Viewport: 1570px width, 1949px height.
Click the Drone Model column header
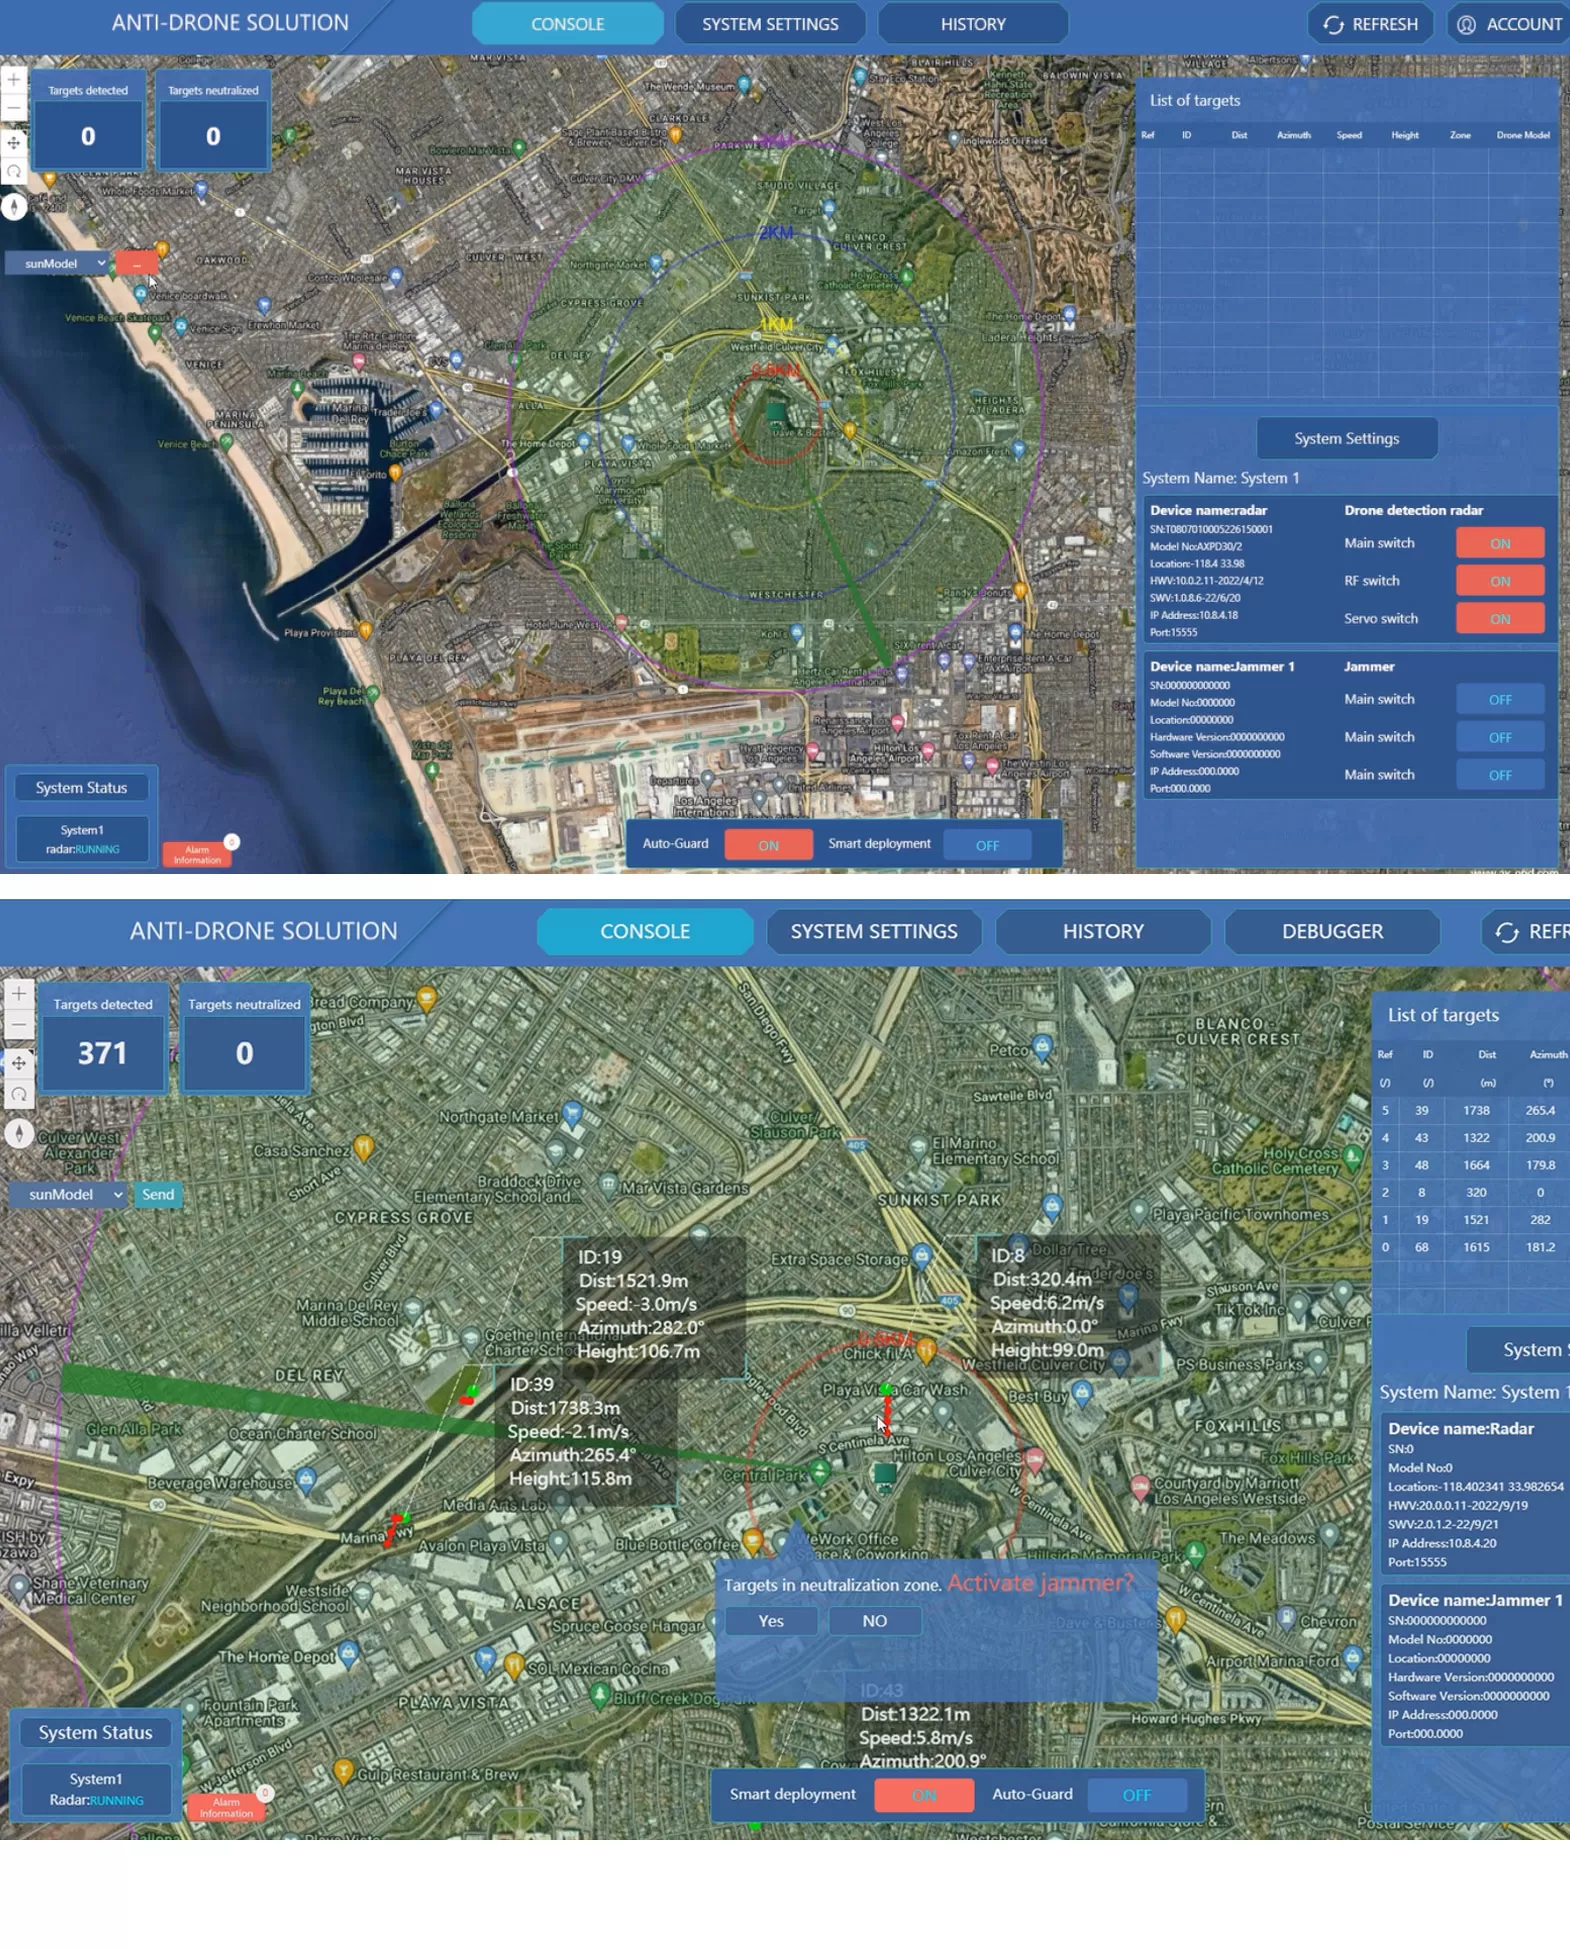pyautogui.click(x=1523, y=135)
